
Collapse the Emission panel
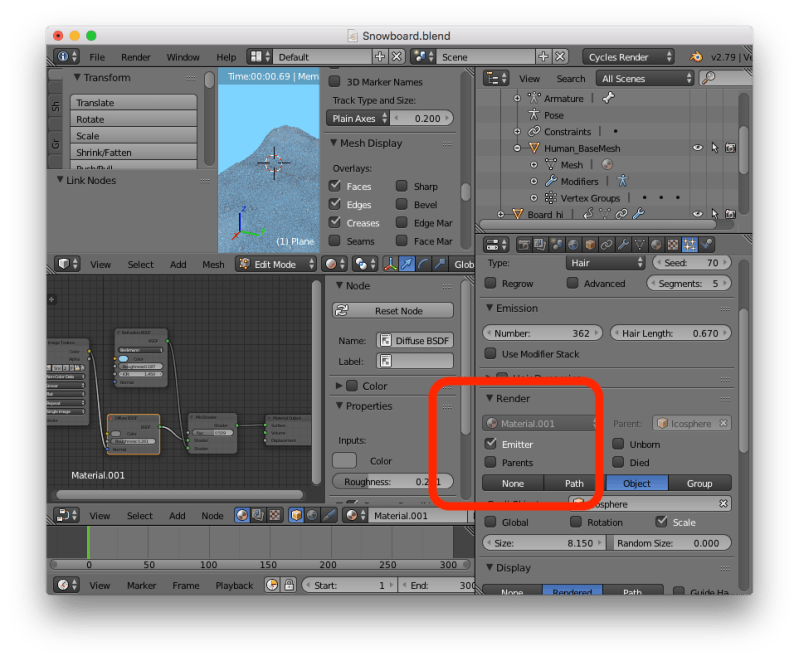tap(489, 308)
